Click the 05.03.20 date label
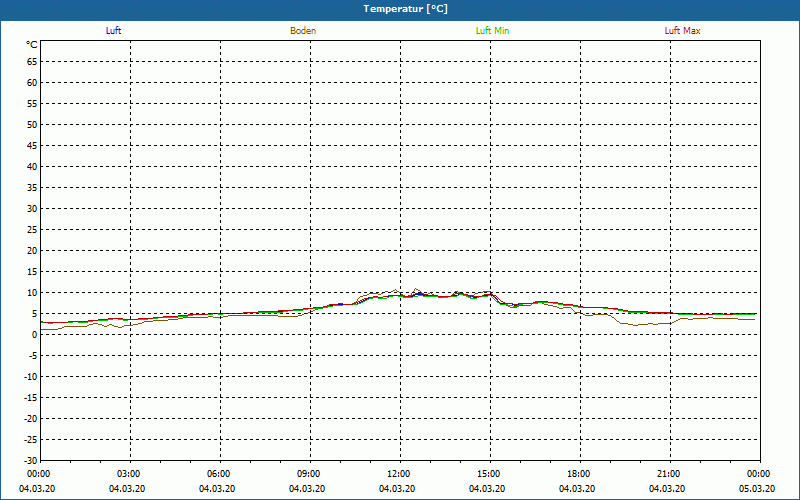Viewport: 800px width, 500px height. (x=757, y=489)
